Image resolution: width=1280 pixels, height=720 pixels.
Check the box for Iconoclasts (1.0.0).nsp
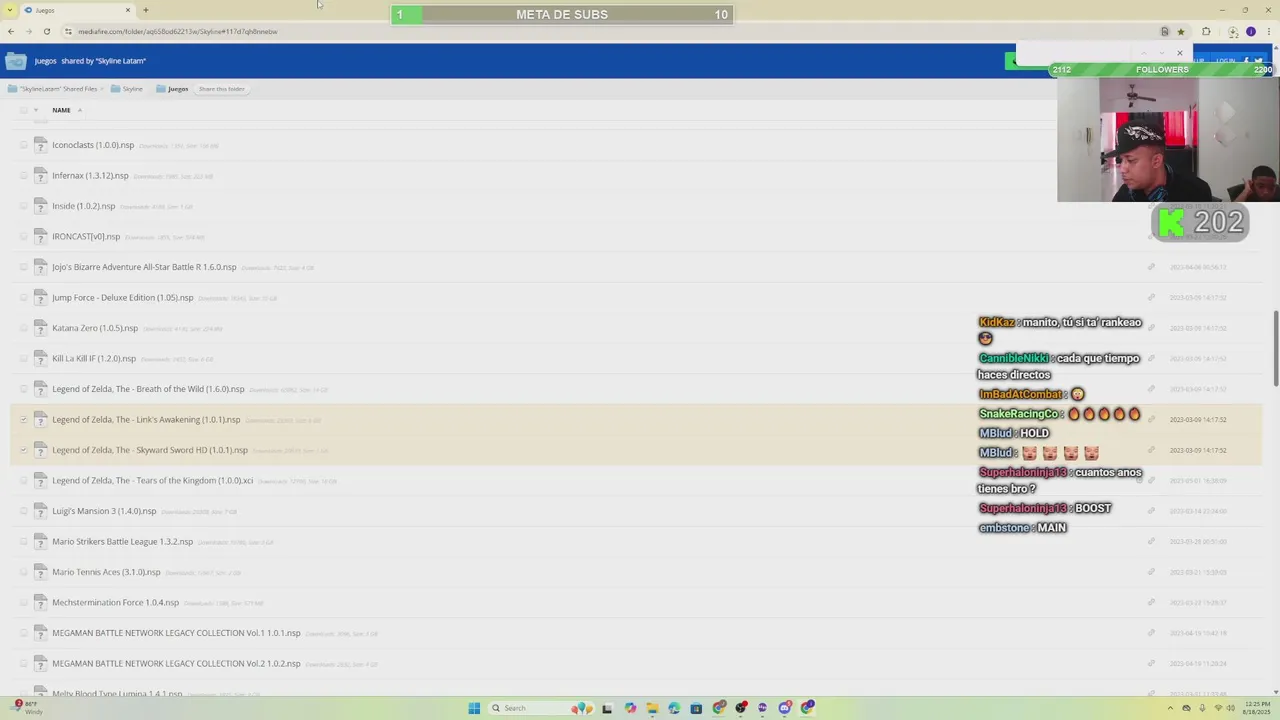pos(23,145)
